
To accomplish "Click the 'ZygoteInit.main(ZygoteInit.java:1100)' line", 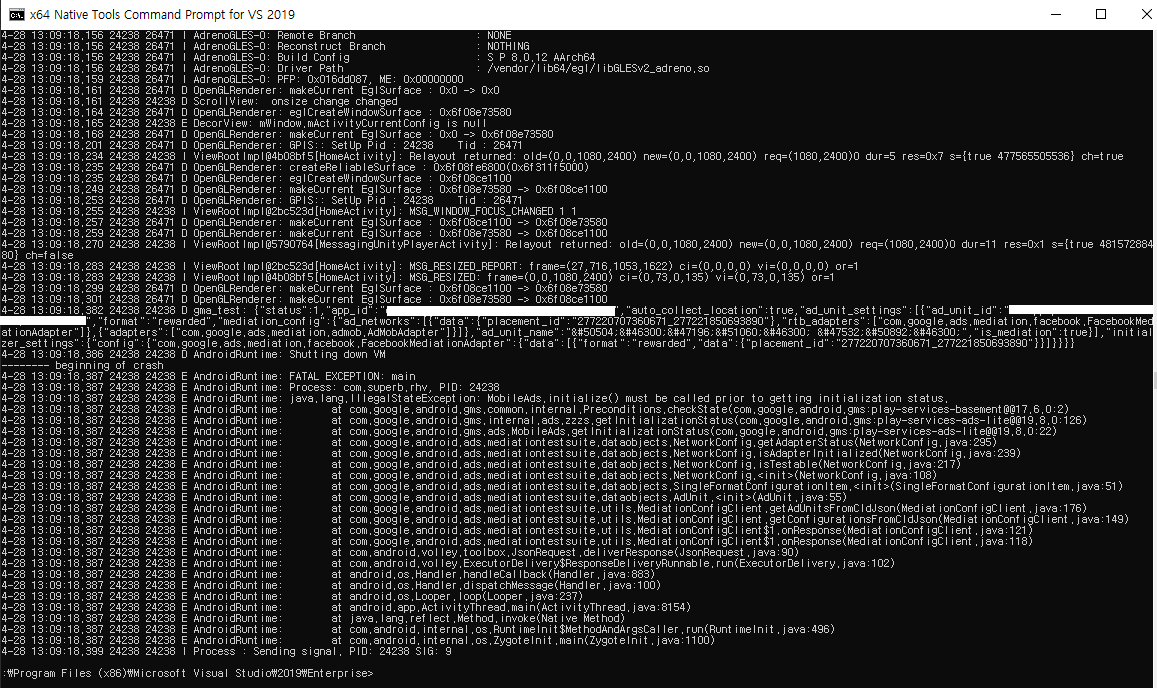I will pyautogui.click(x=358, y=641).
